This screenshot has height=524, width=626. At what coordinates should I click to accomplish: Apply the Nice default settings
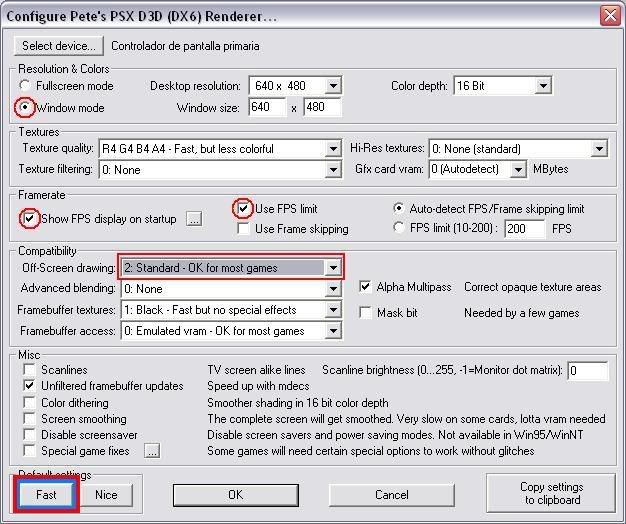106,494
